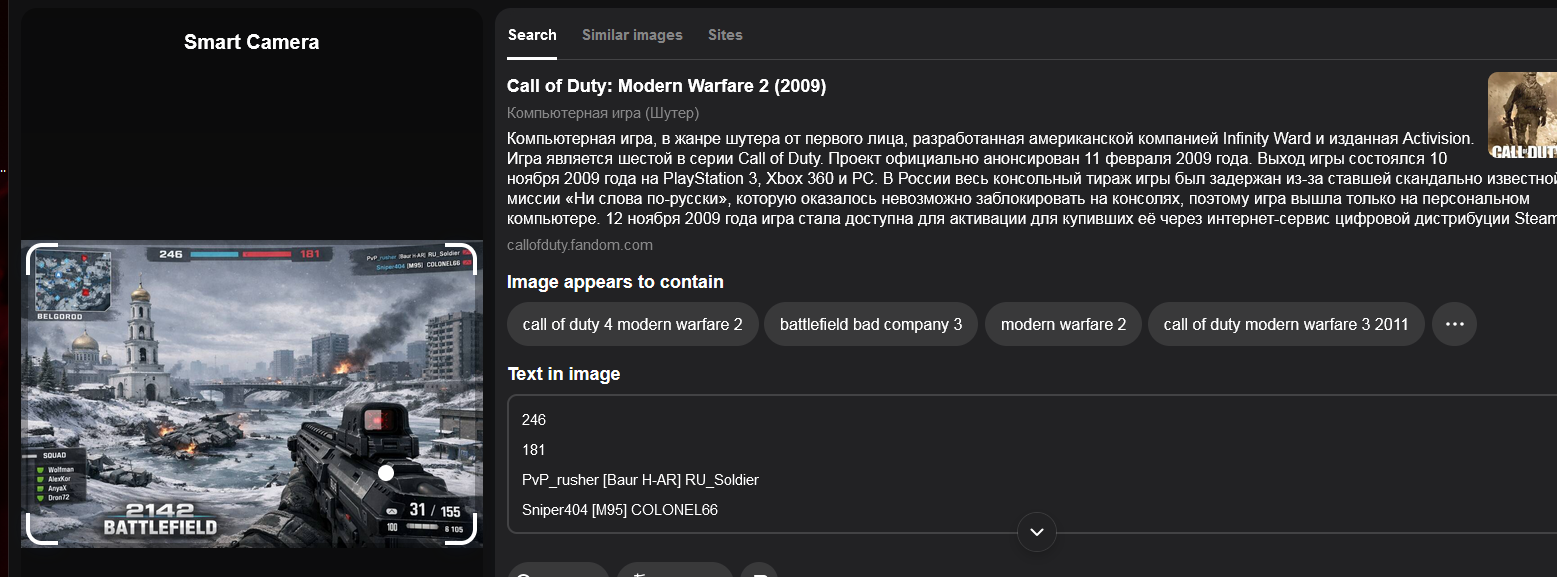The image size is (1557, 577).
Task: Expand the Text in image box
Action: click(1036, 531)
